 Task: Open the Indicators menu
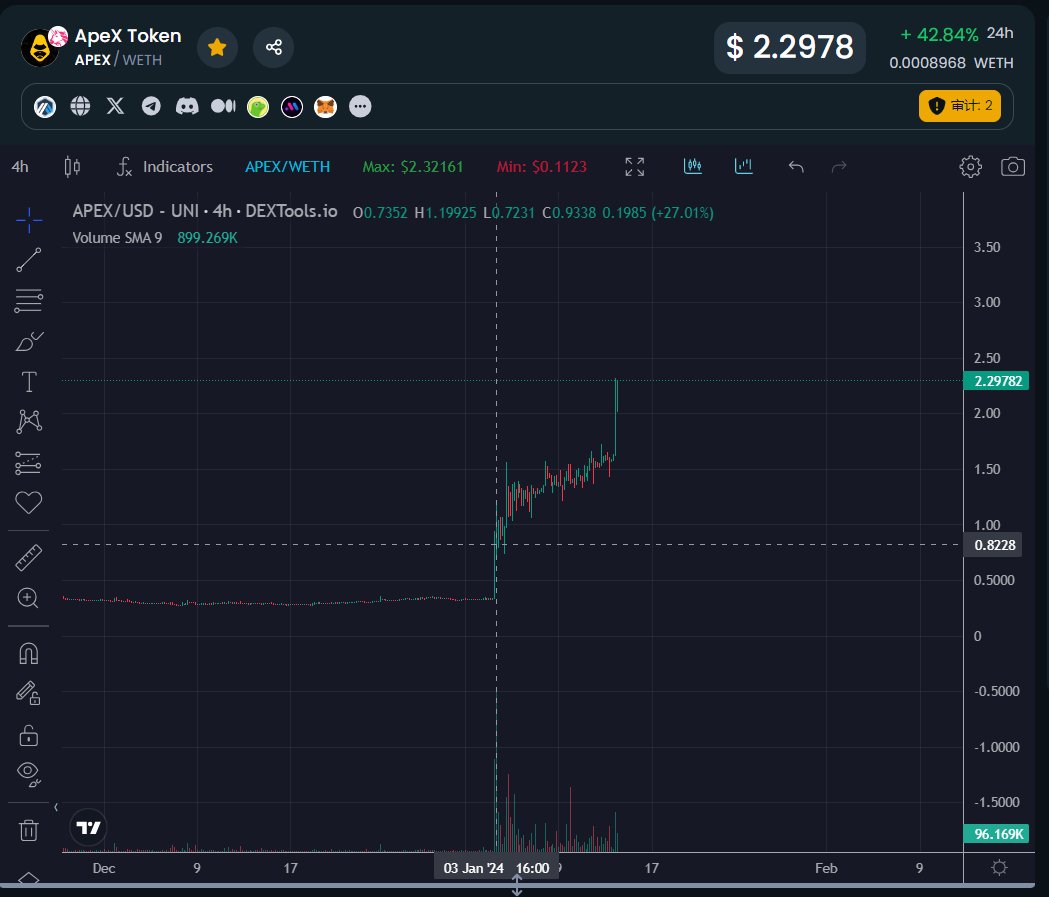point(165,167)
